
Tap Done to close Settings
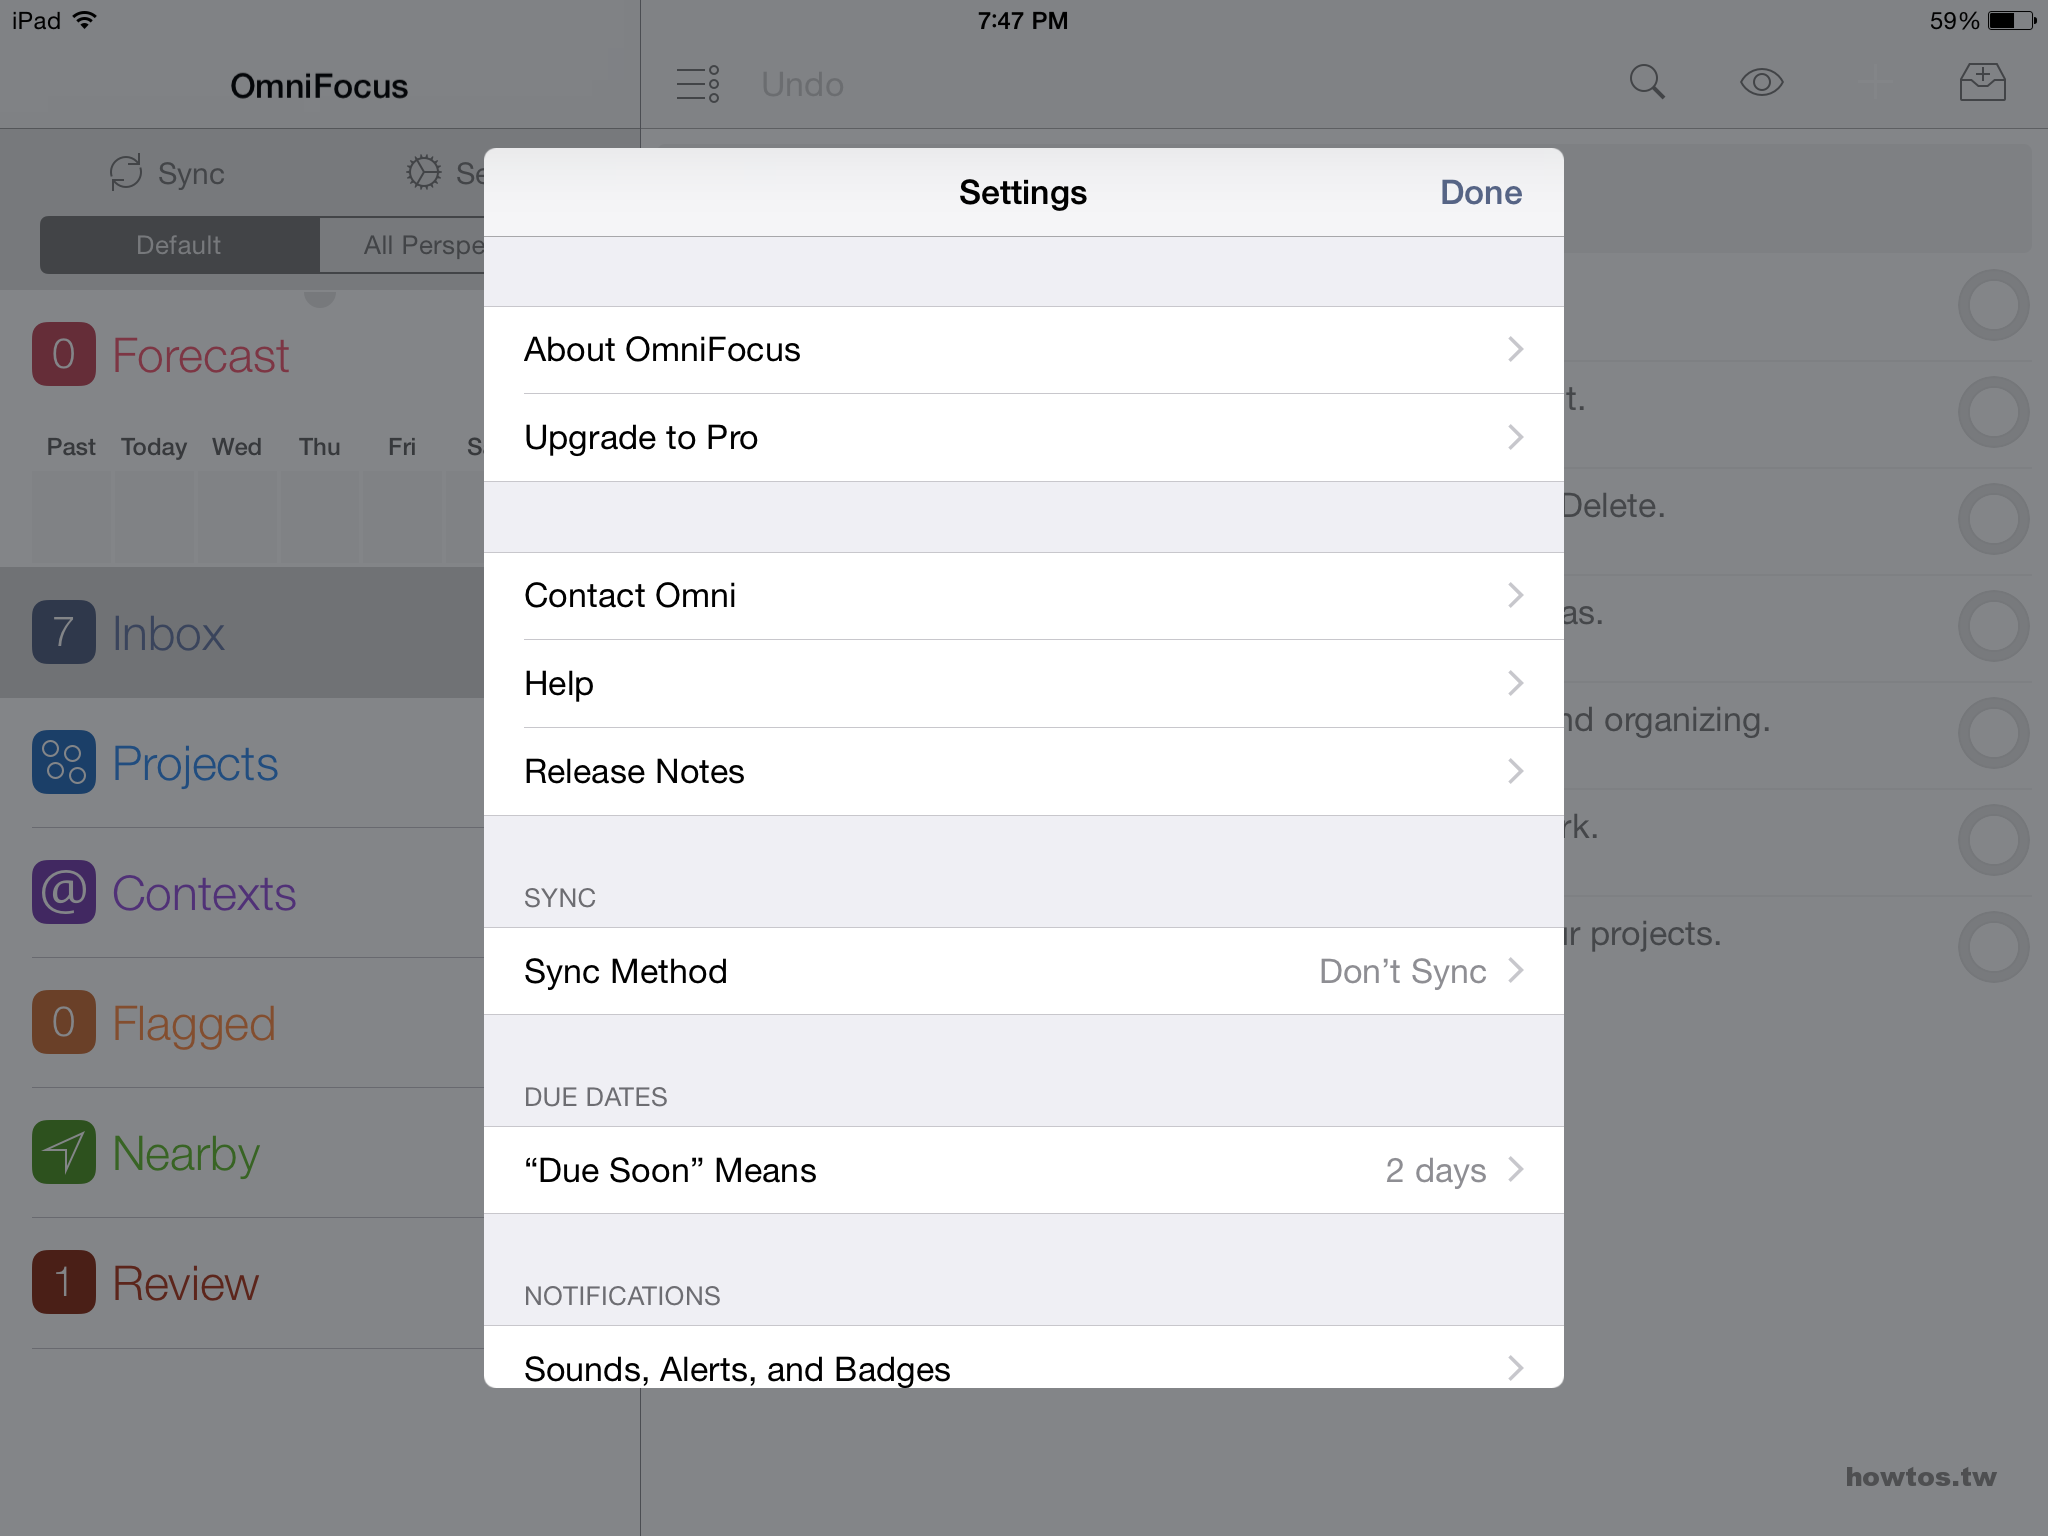[x=1480, y=192]
